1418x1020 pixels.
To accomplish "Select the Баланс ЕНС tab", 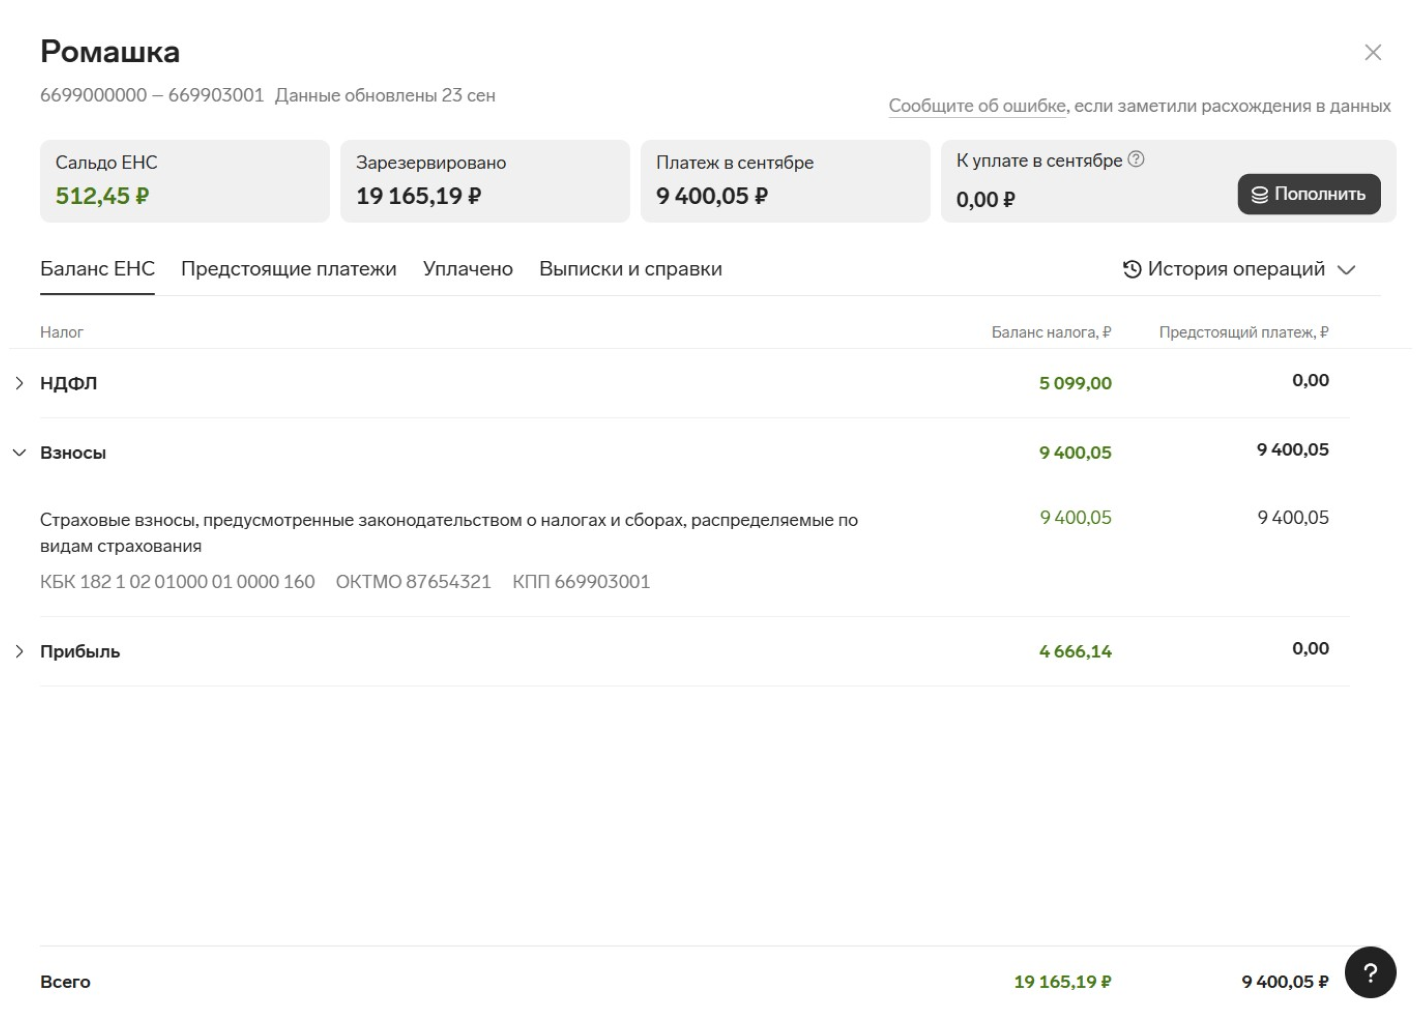I will point(97,269).
